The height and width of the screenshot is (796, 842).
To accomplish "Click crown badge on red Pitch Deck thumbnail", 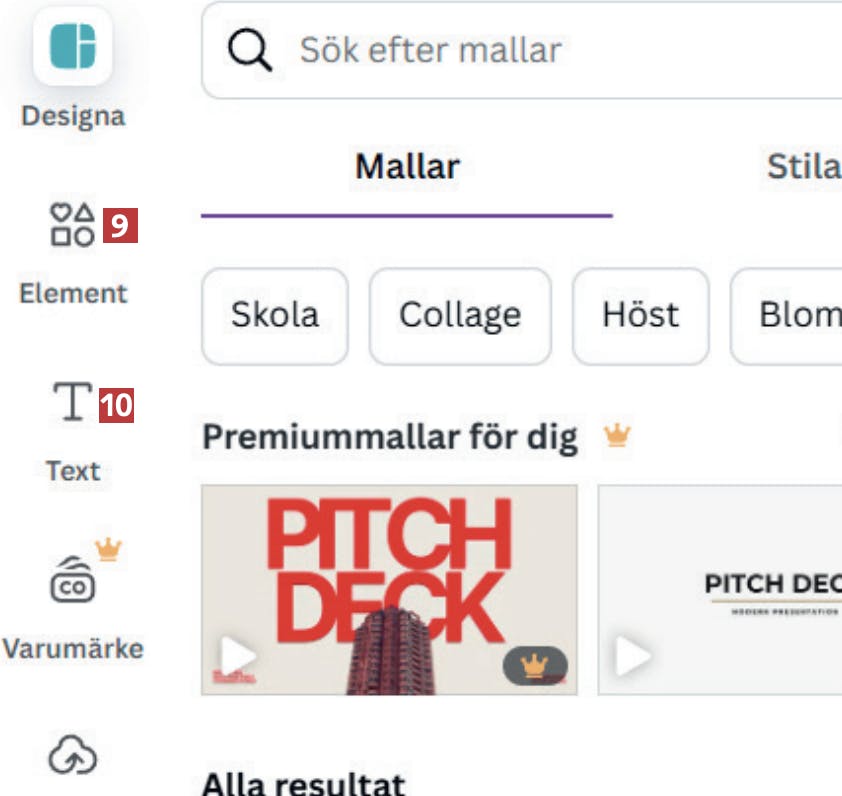I will coord(535,663).
